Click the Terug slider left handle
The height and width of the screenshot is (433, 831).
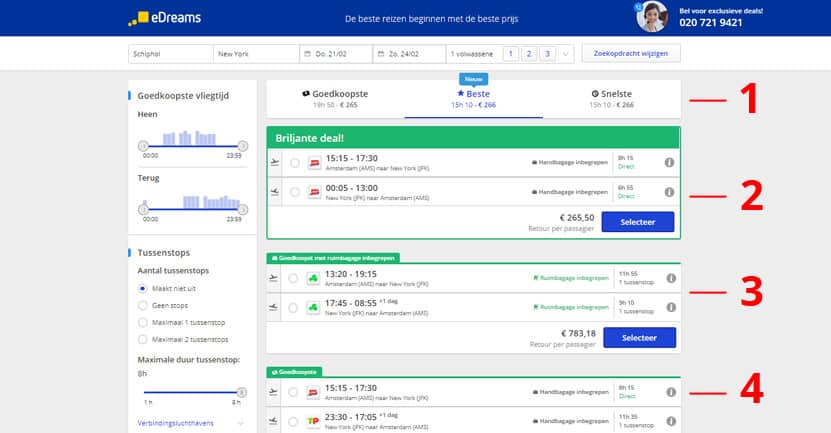[x=143, y=209]
